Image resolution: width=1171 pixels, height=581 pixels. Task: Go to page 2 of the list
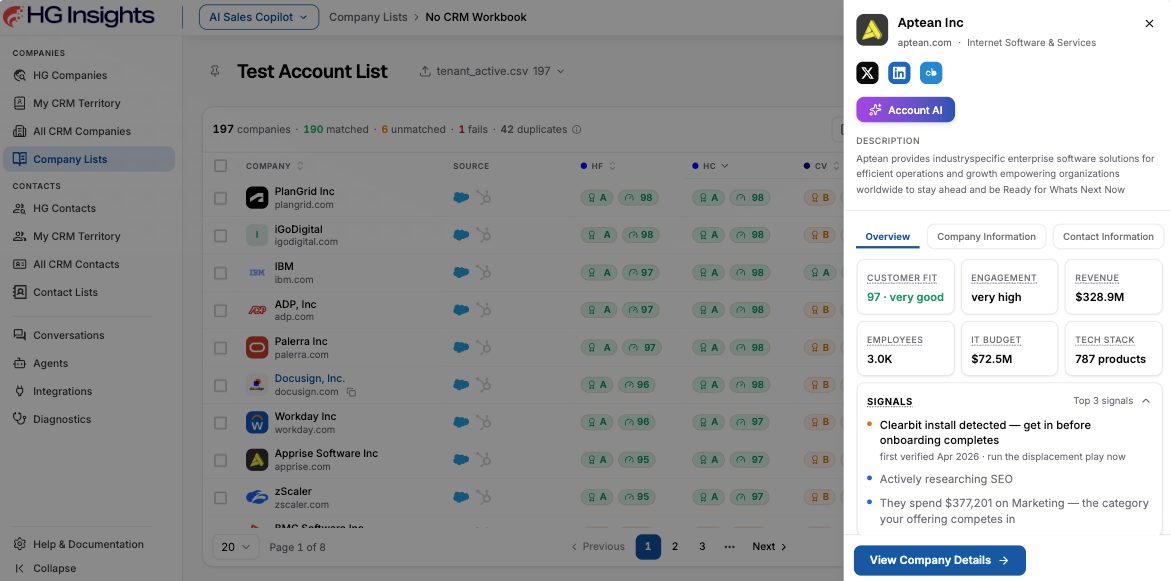[x=674, y=547]
